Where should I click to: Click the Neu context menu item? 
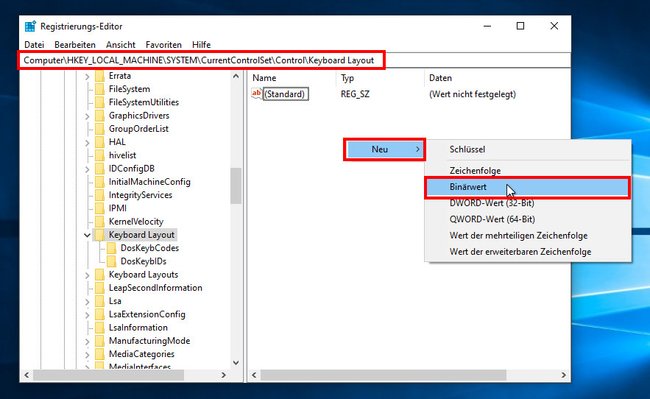click(384, 150)
